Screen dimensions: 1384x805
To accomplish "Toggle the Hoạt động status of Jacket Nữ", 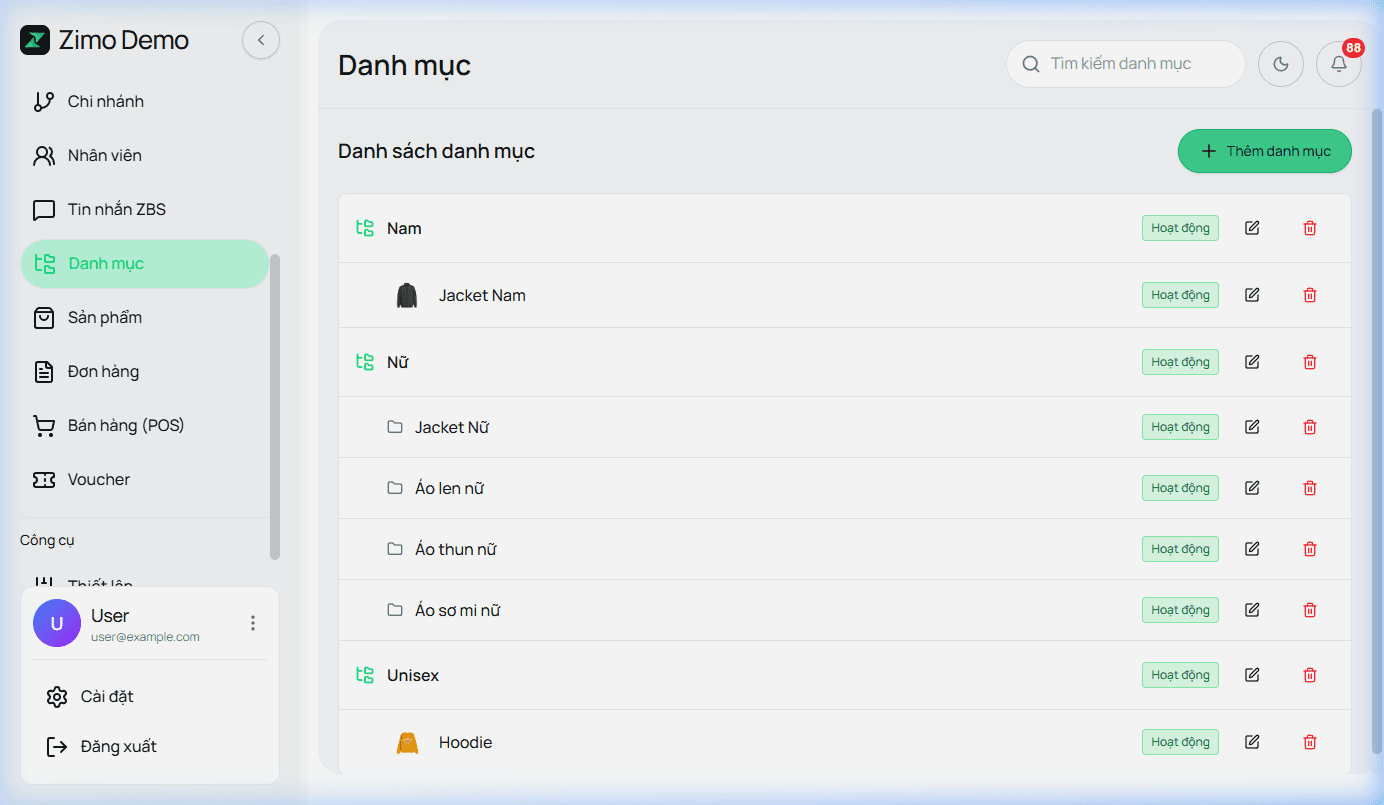I will [x=1180, y=427].
